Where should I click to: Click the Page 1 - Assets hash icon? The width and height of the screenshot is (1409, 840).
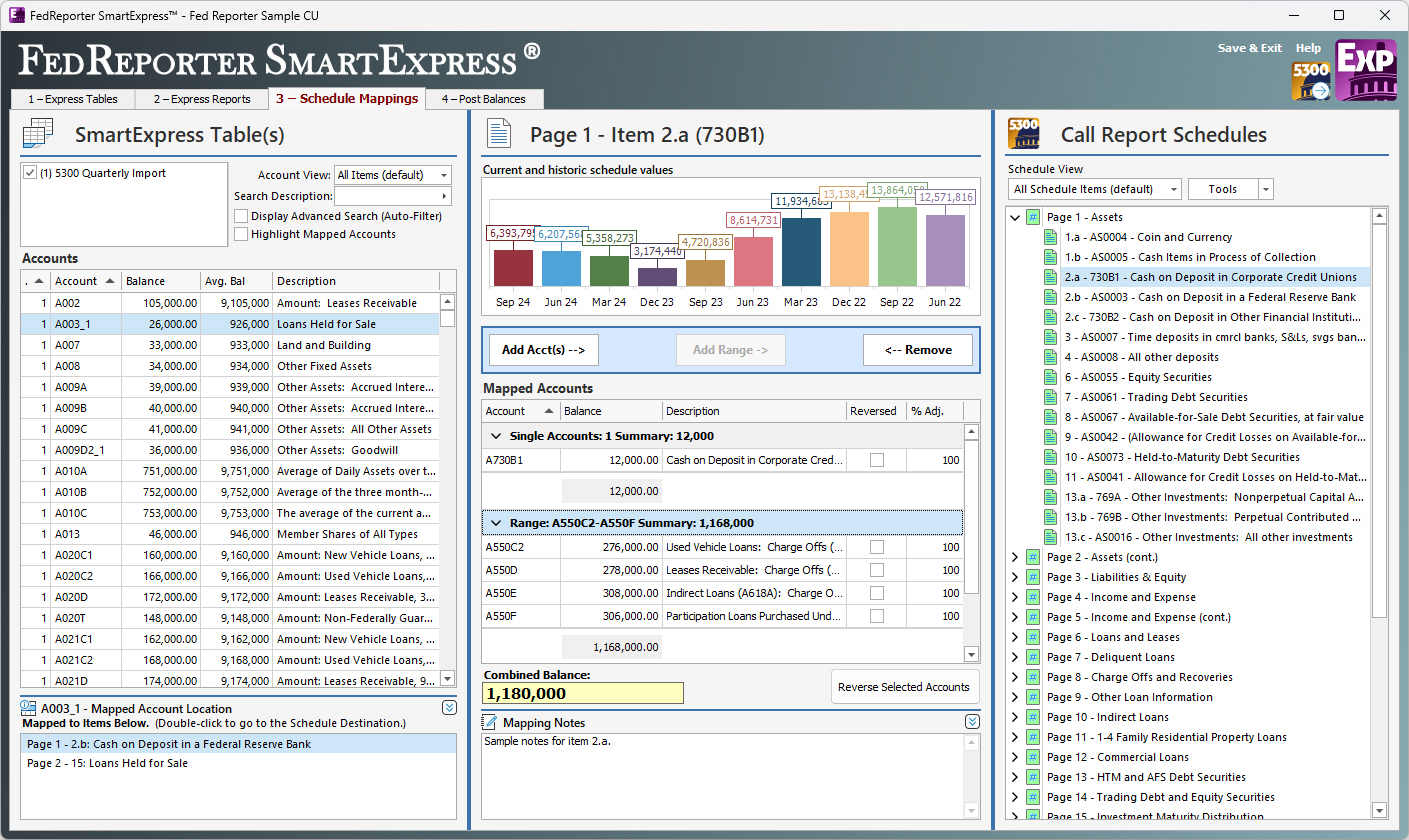1034,217
